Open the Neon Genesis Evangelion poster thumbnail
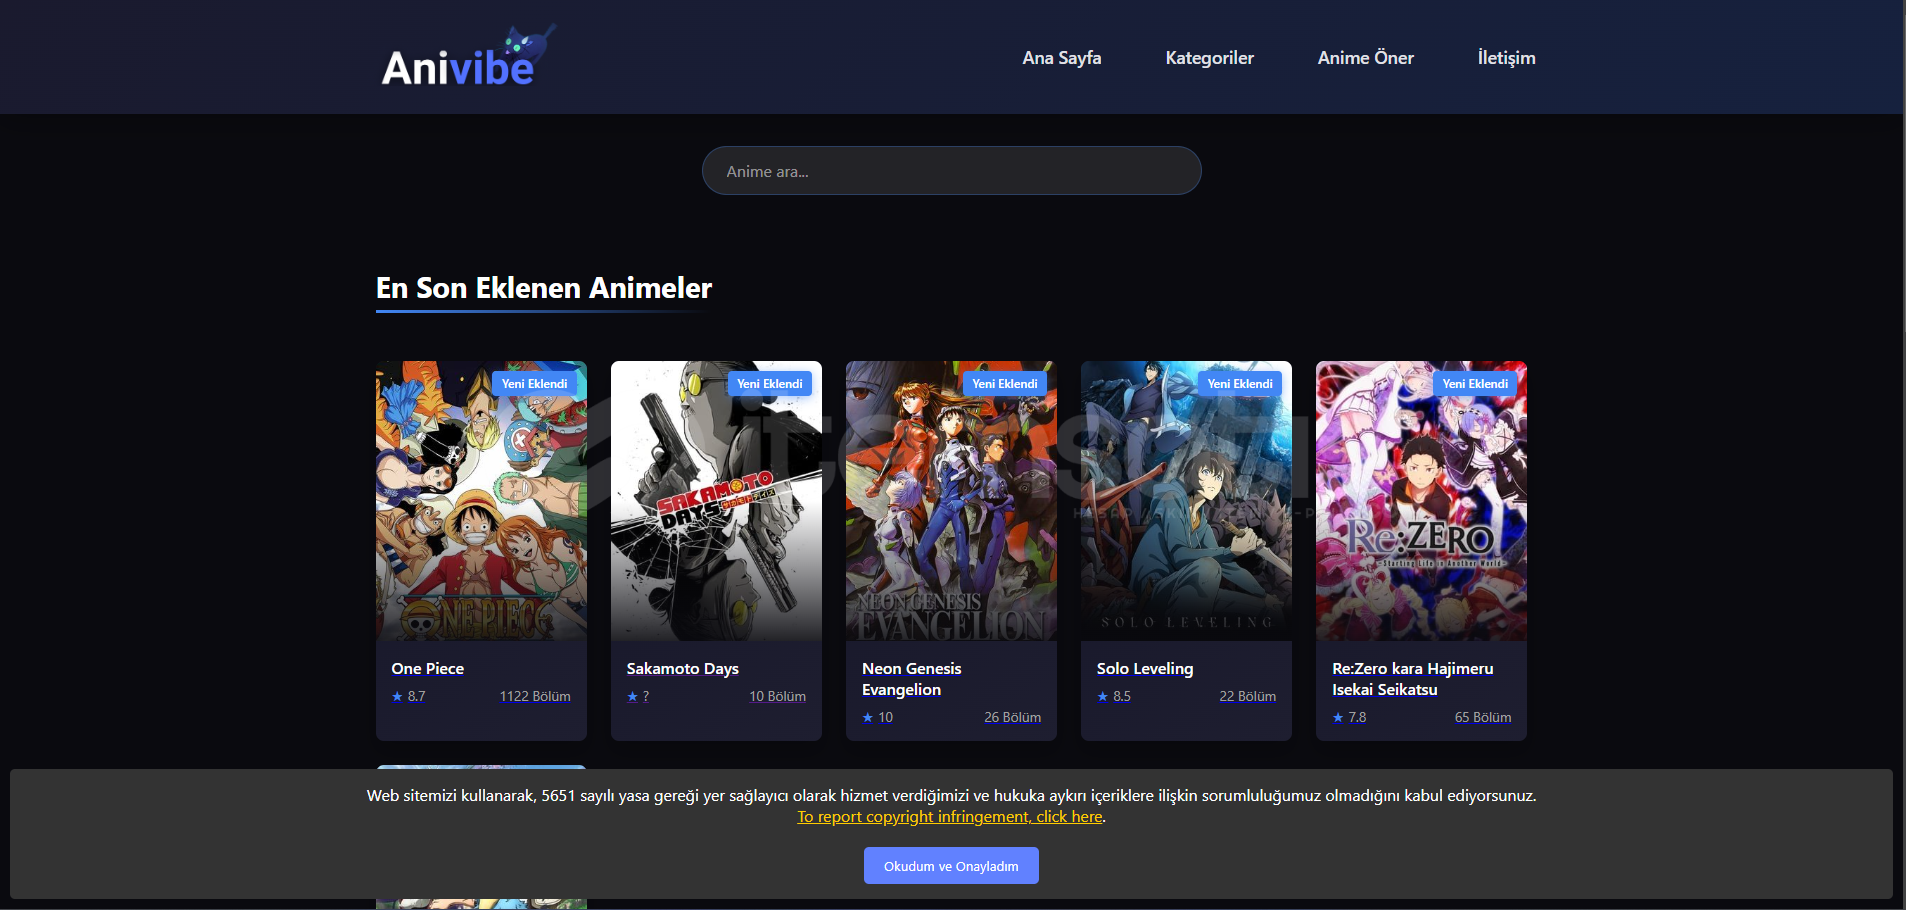The width and height of the screenshot is (1906, 910). (951, 501)
